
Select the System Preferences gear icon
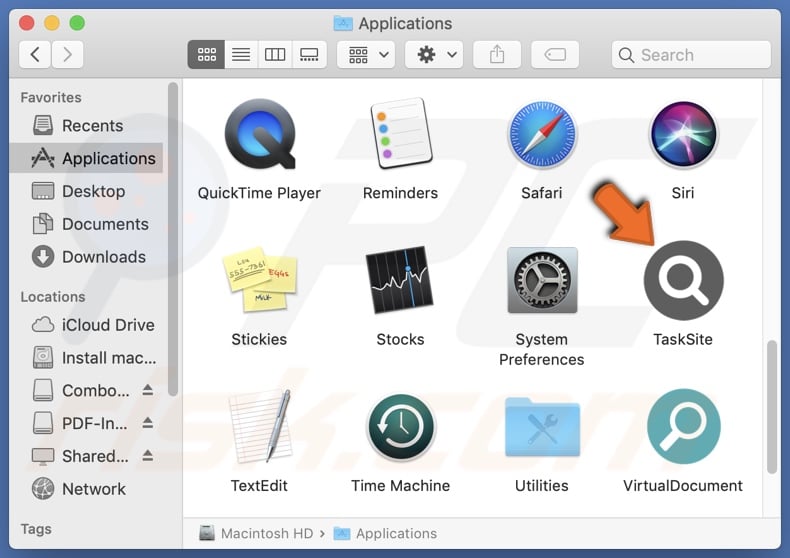542,280
